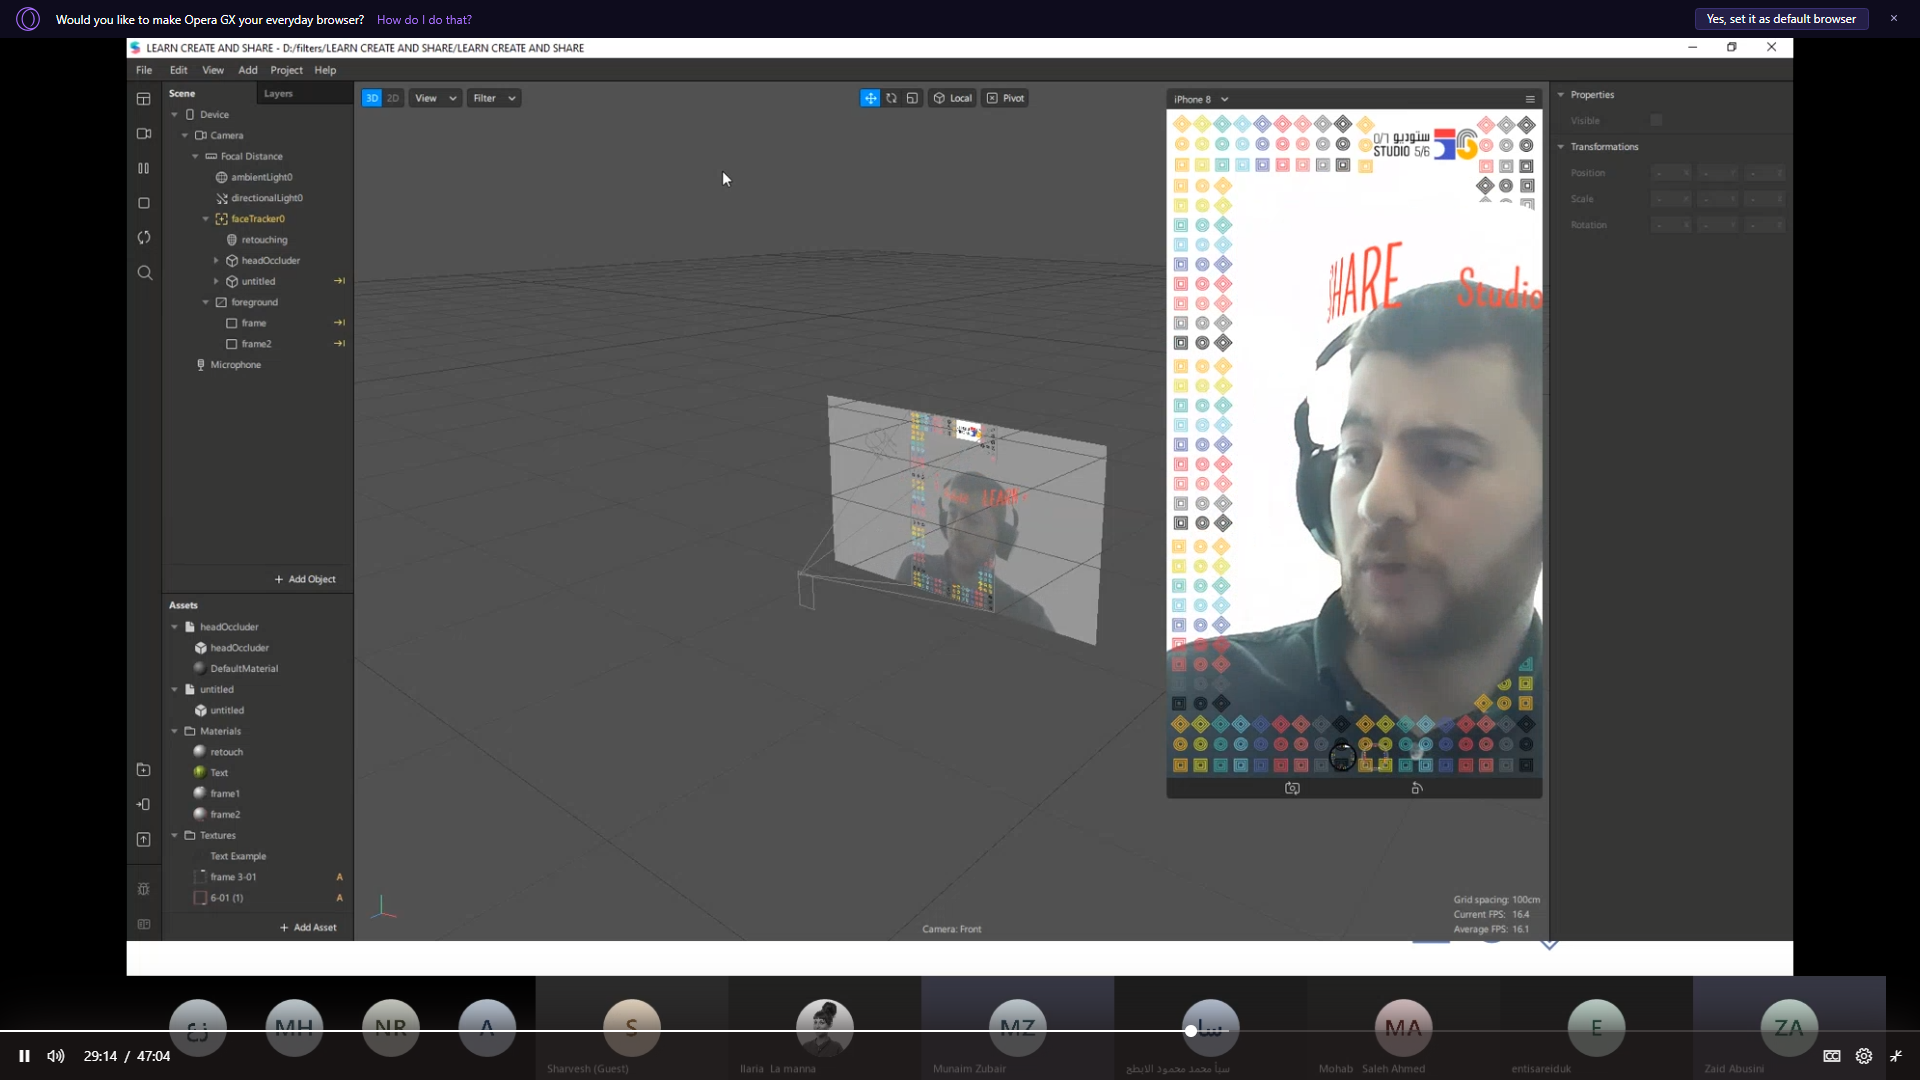The image size is (1920, 1080).
Task: Select the Microphone scene item
Action: pyautogui.click(x=235, y=365)
